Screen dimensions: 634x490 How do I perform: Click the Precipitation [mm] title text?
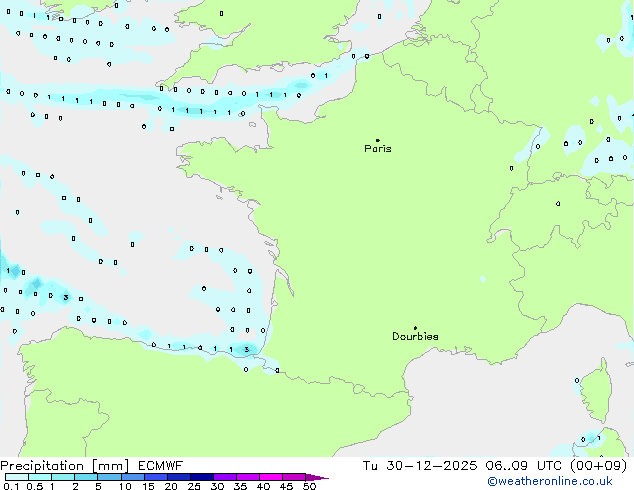(65, 466)
